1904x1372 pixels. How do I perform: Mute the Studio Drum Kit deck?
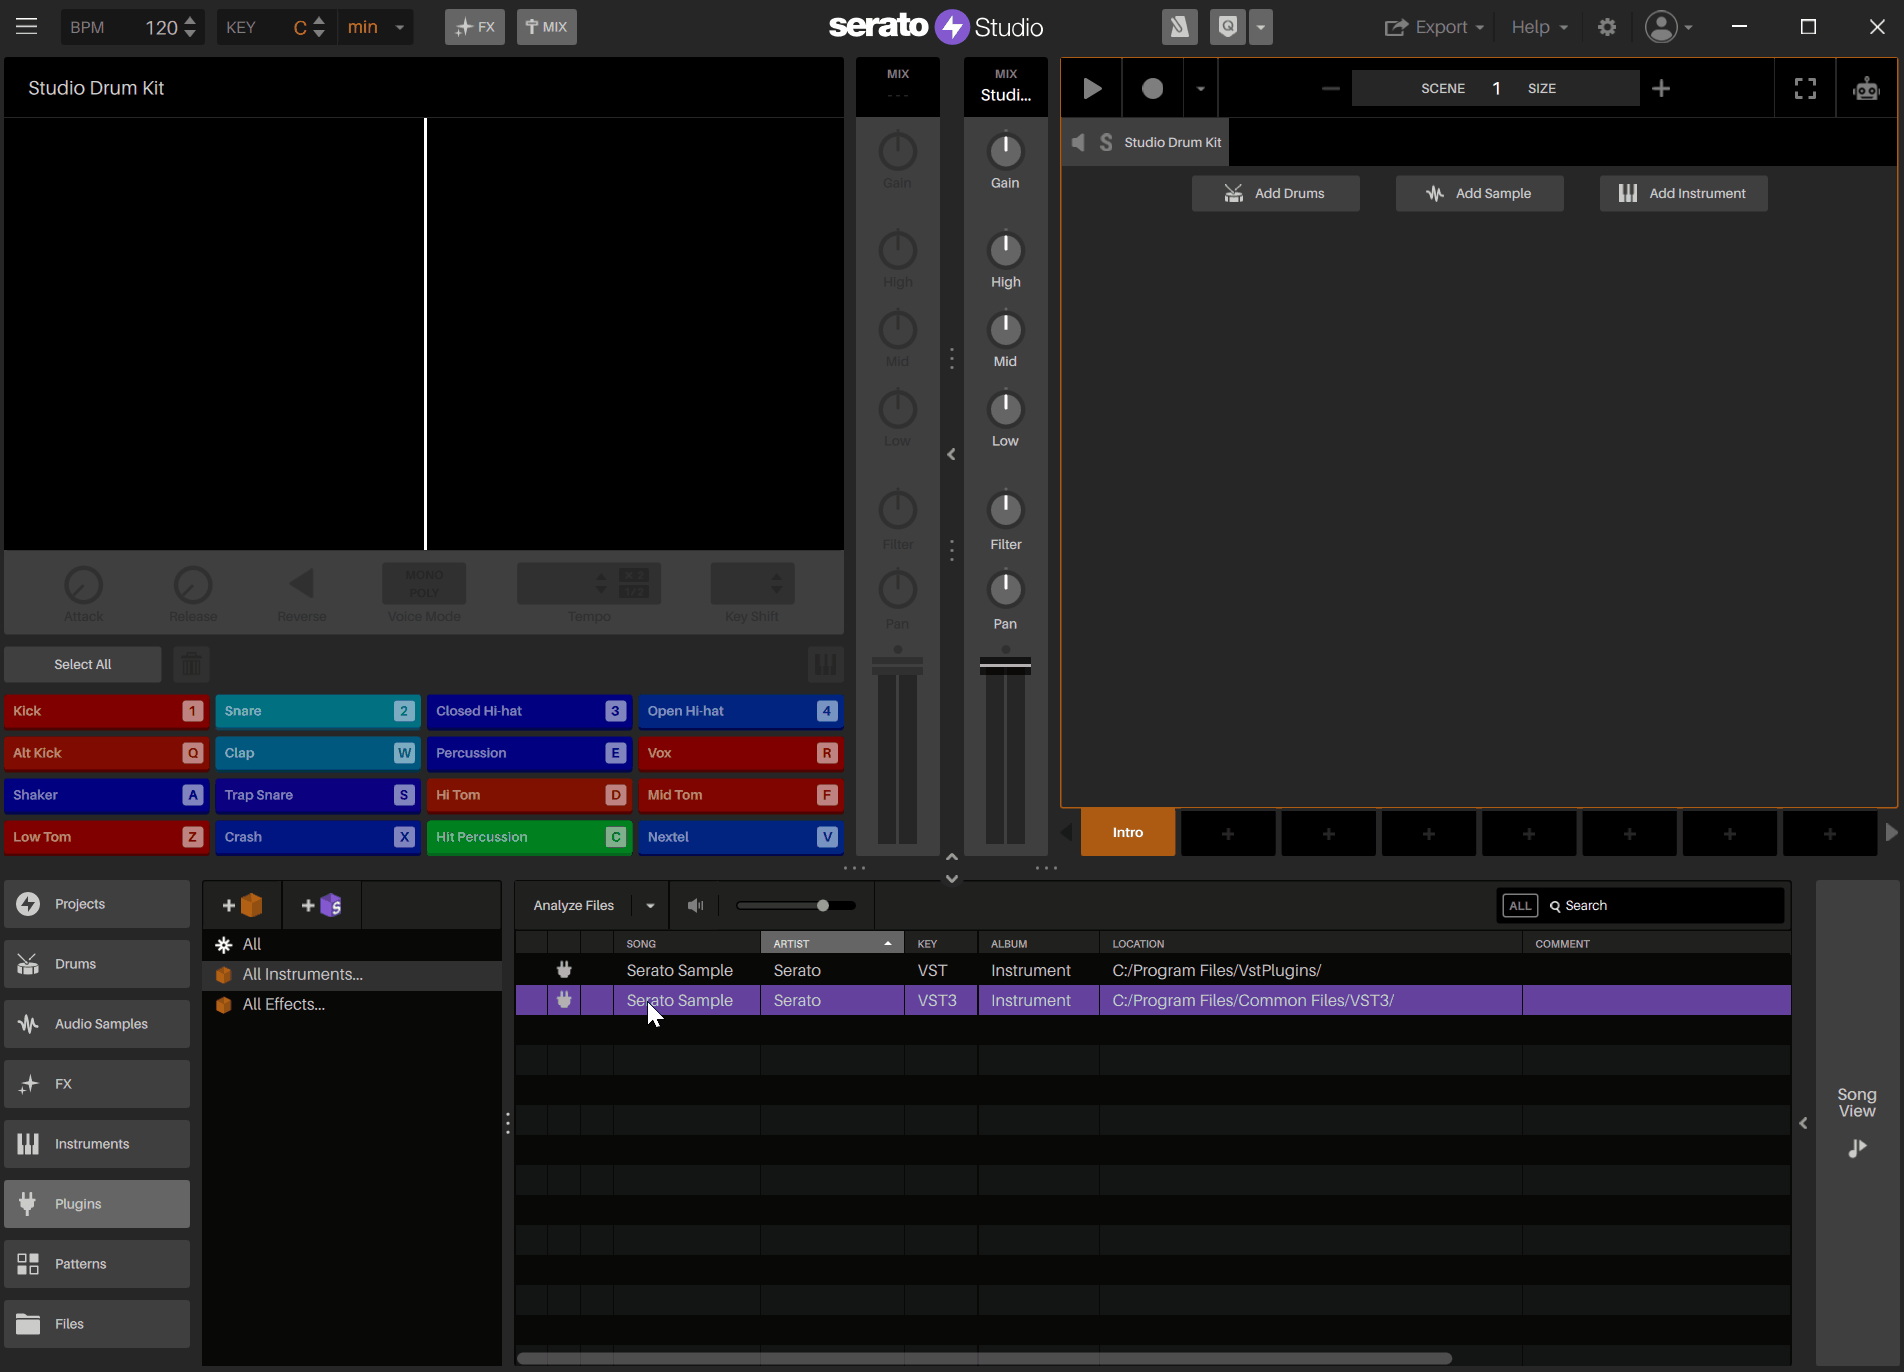pos(1078,142)
